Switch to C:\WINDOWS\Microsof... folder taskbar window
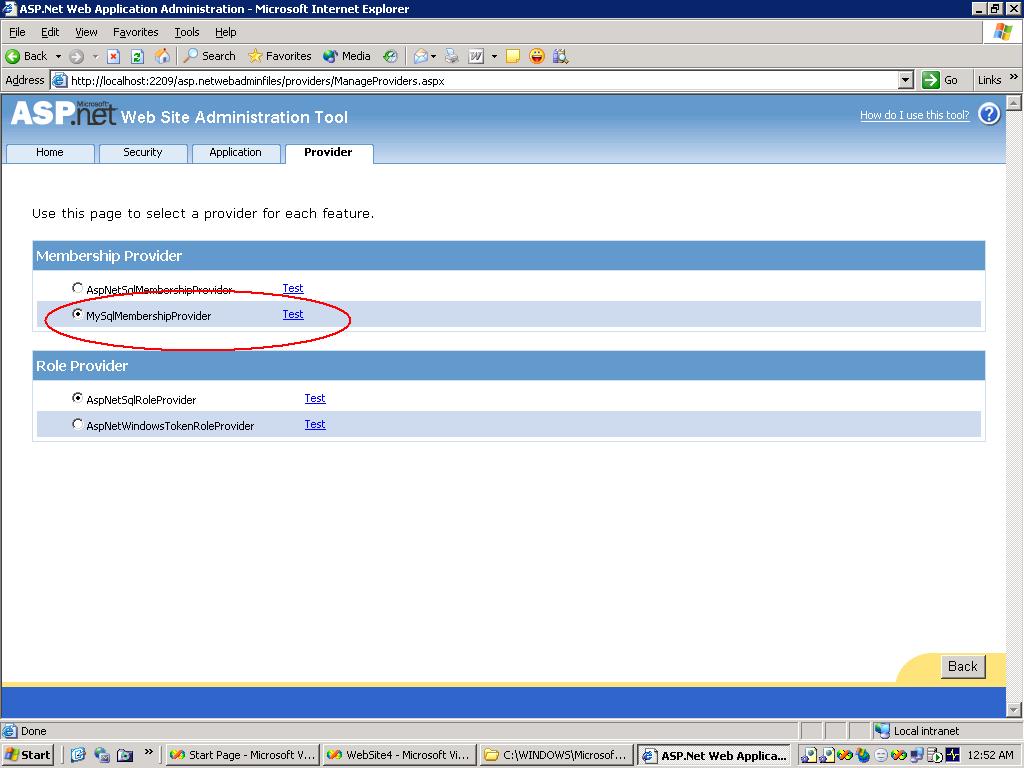Viewport: 1024px width, 768px height. 556,755
